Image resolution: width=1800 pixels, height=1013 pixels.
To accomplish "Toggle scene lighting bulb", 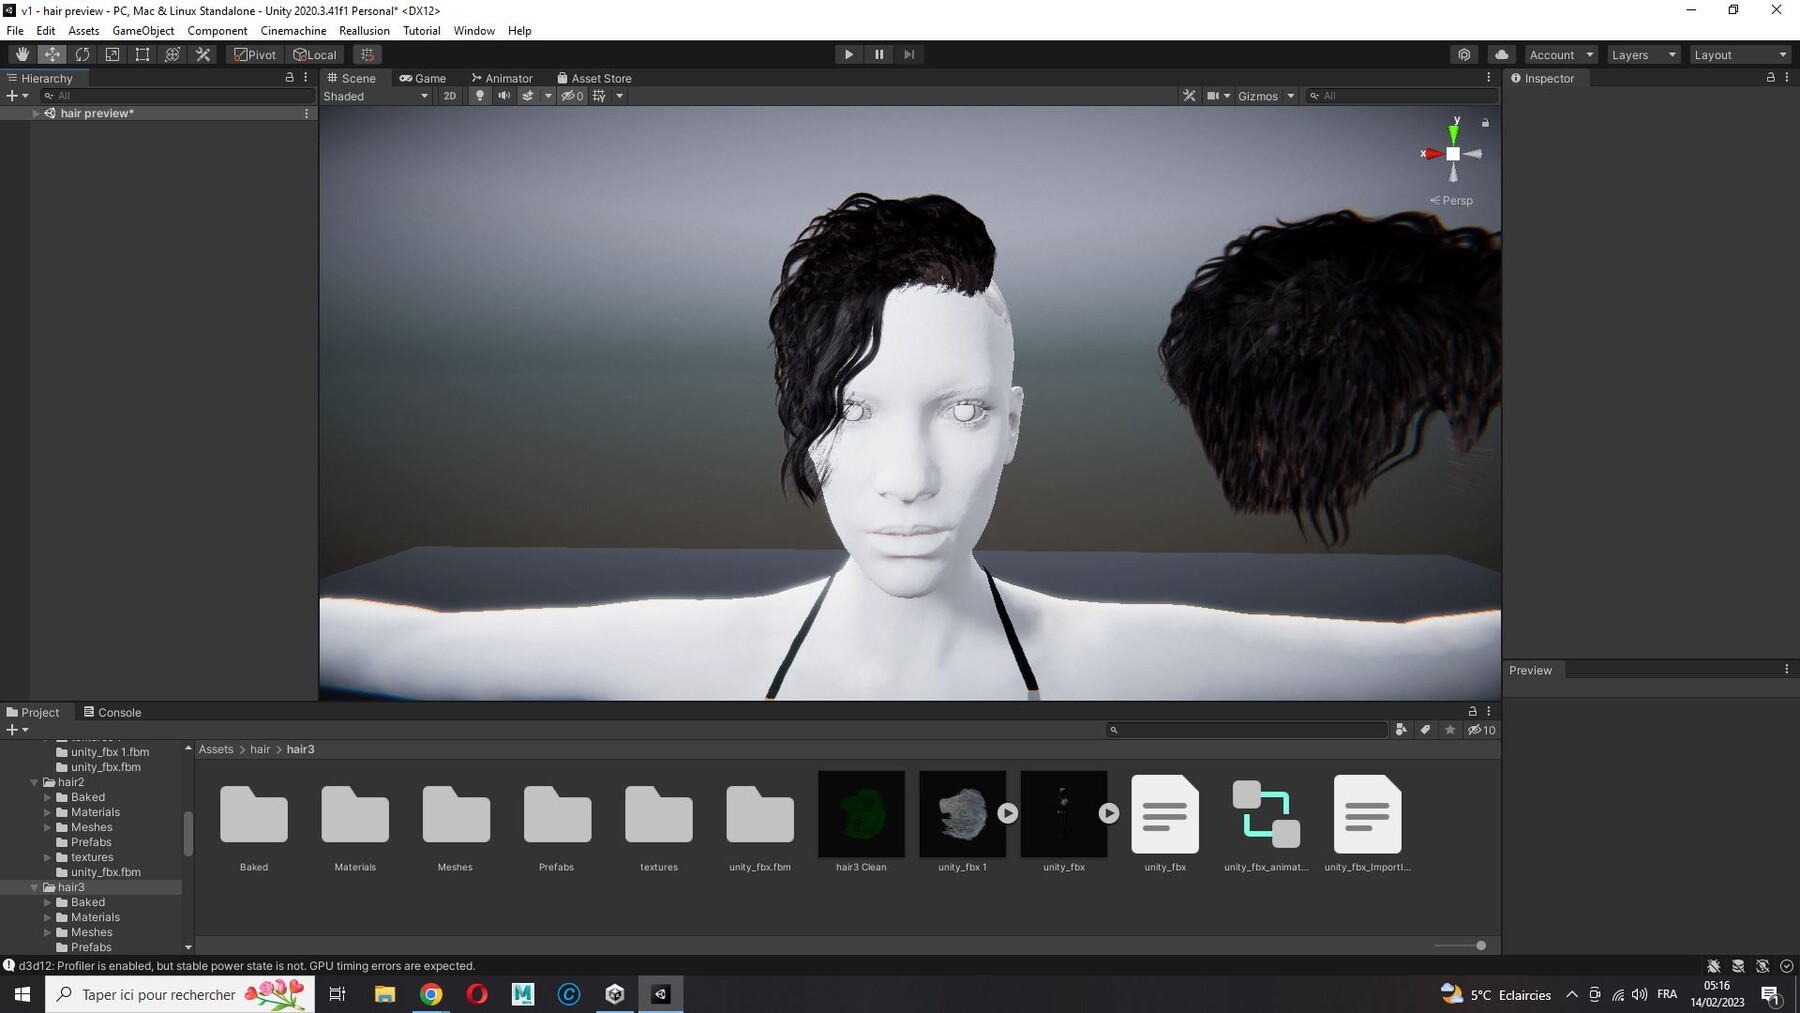I will [x=480, y=96].
